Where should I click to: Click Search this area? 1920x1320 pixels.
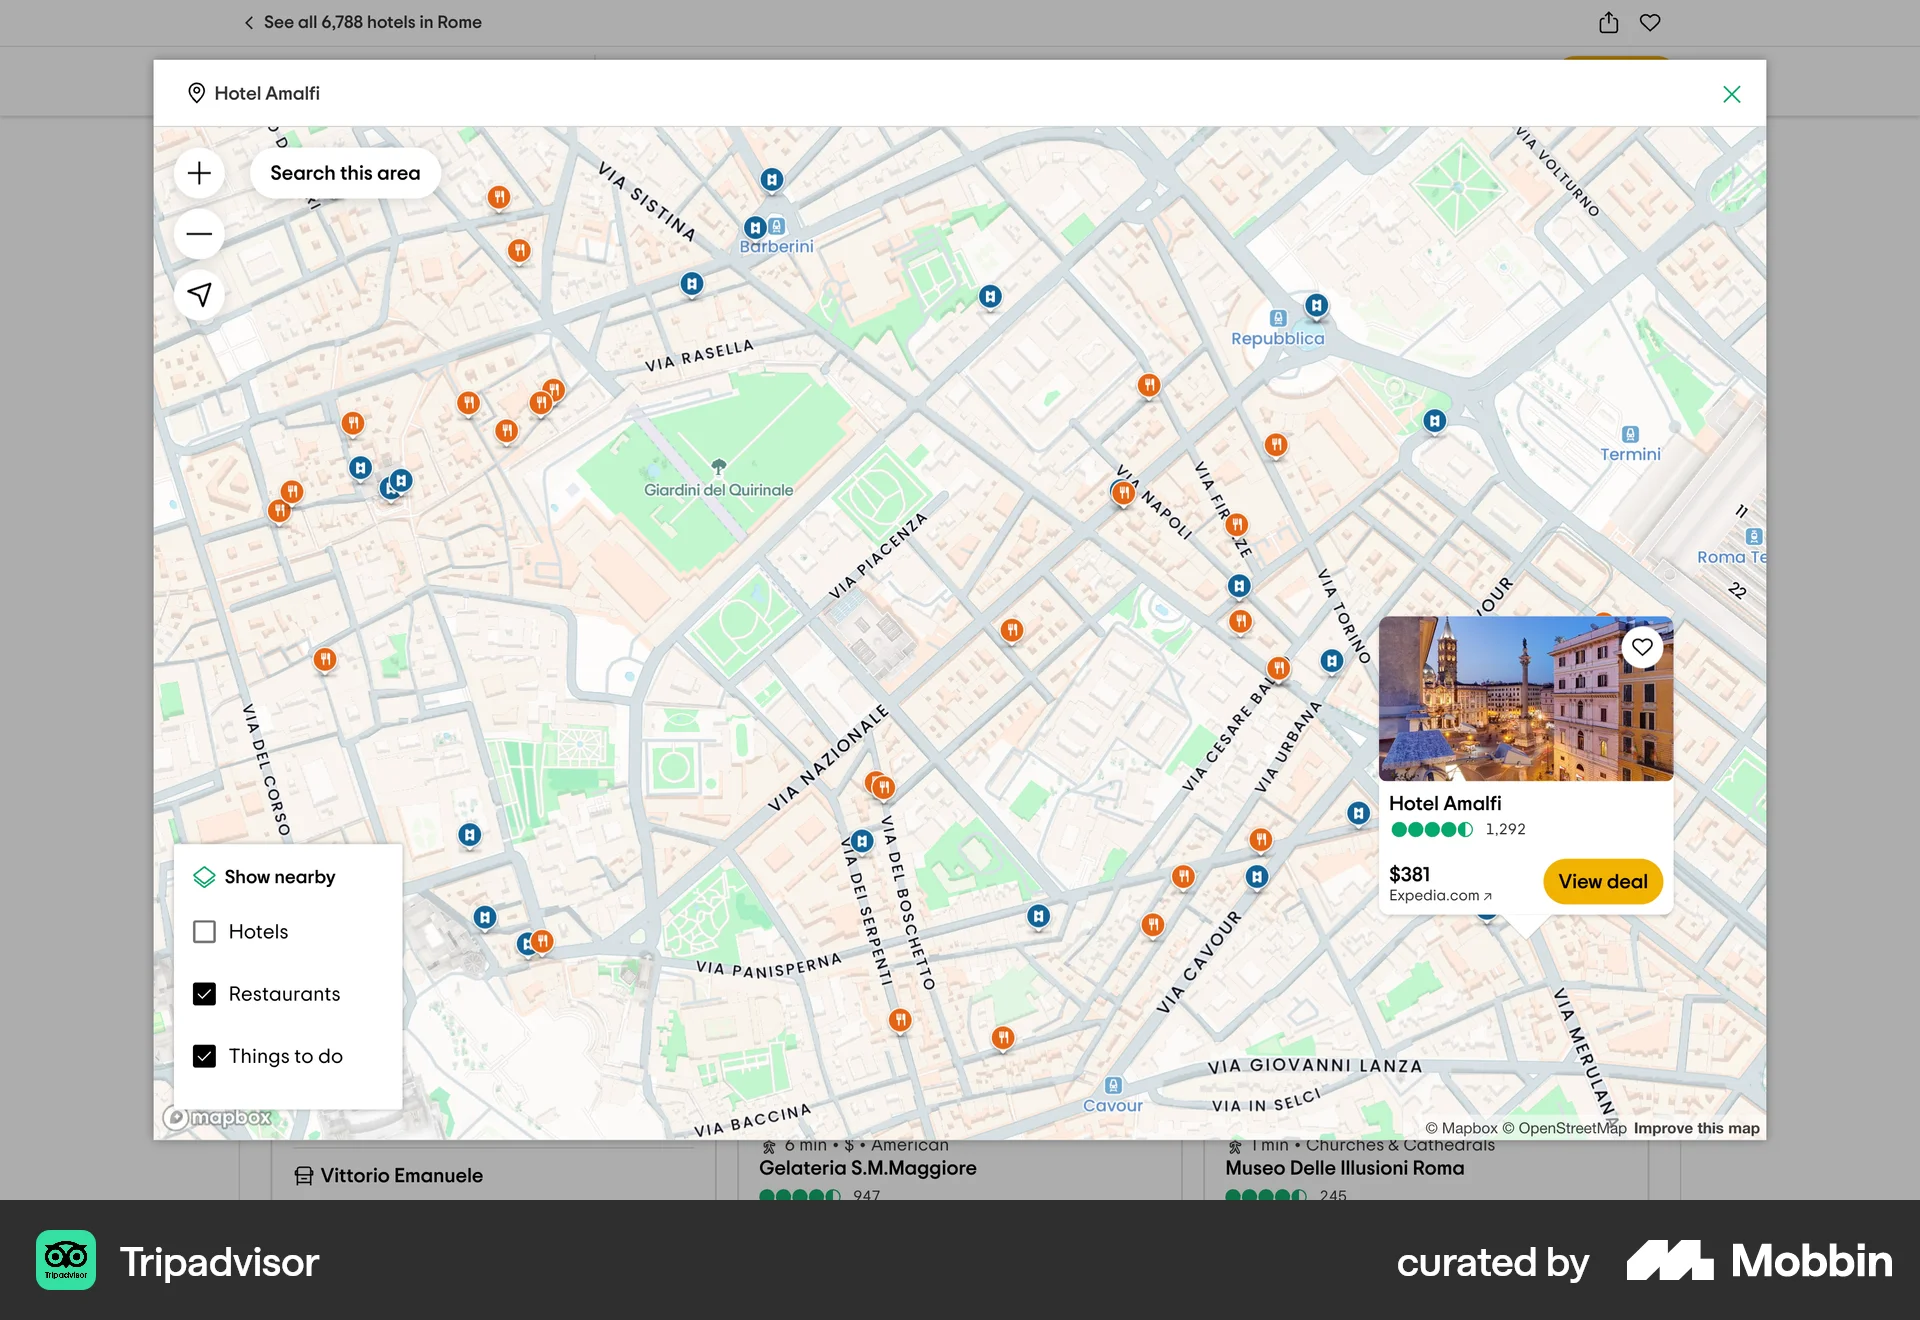(344, 172)
